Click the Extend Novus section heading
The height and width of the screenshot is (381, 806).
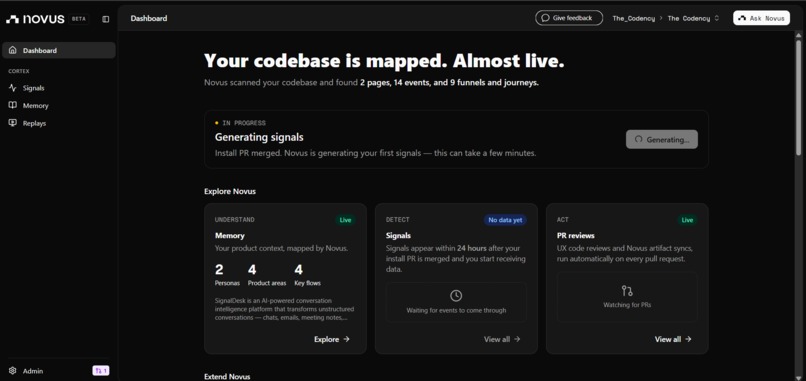pyautogui.click(x=227, y=377)
